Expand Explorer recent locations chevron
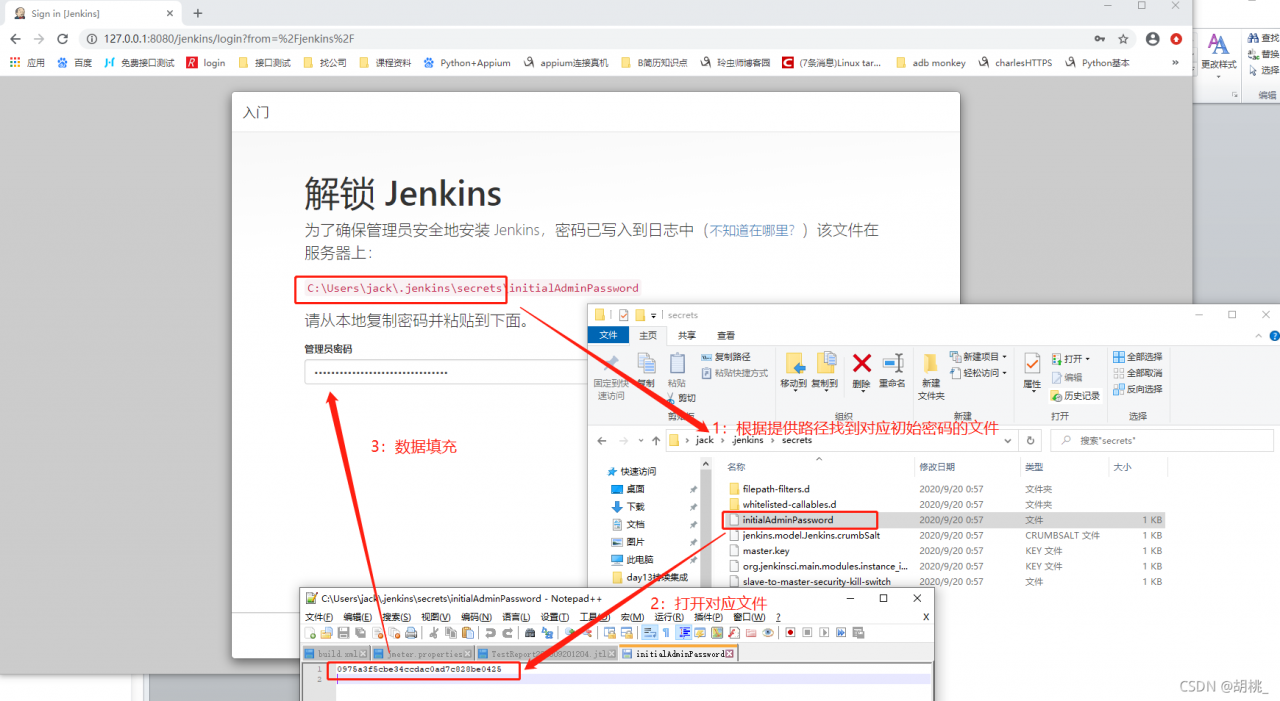The width and height of the screenshot is (1280, 701). click(641, 441)
